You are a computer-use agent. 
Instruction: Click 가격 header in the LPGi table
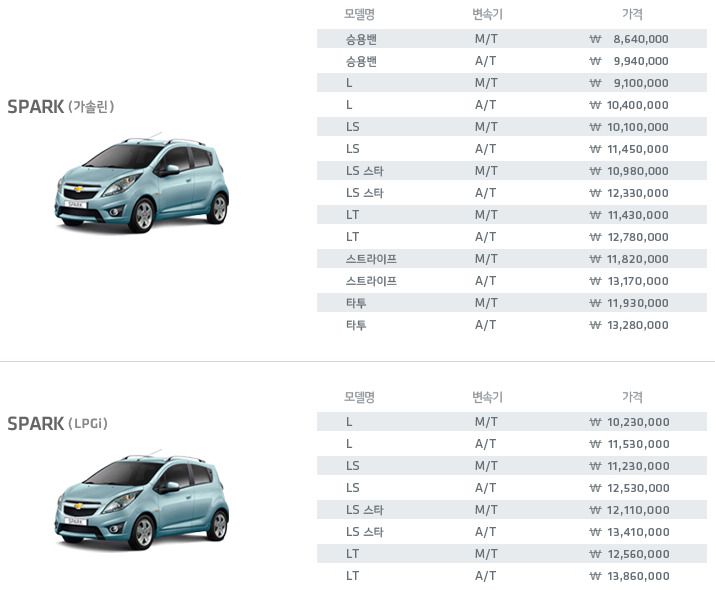(x=632, y=397)
